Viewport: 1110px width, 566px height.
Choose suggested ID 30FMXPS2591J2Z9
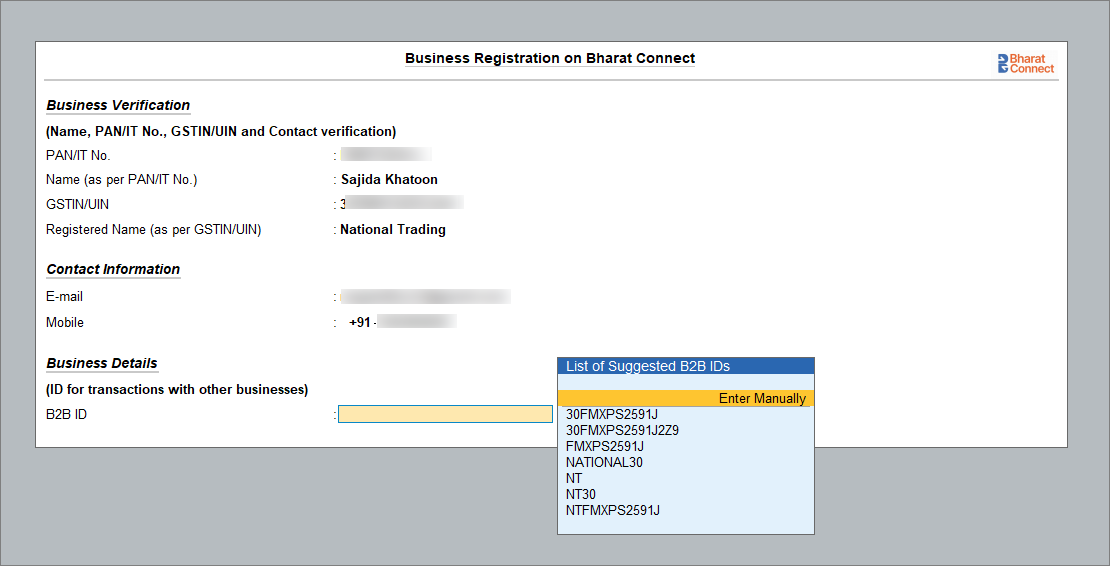pyautogui.click(x=622, y=430)
